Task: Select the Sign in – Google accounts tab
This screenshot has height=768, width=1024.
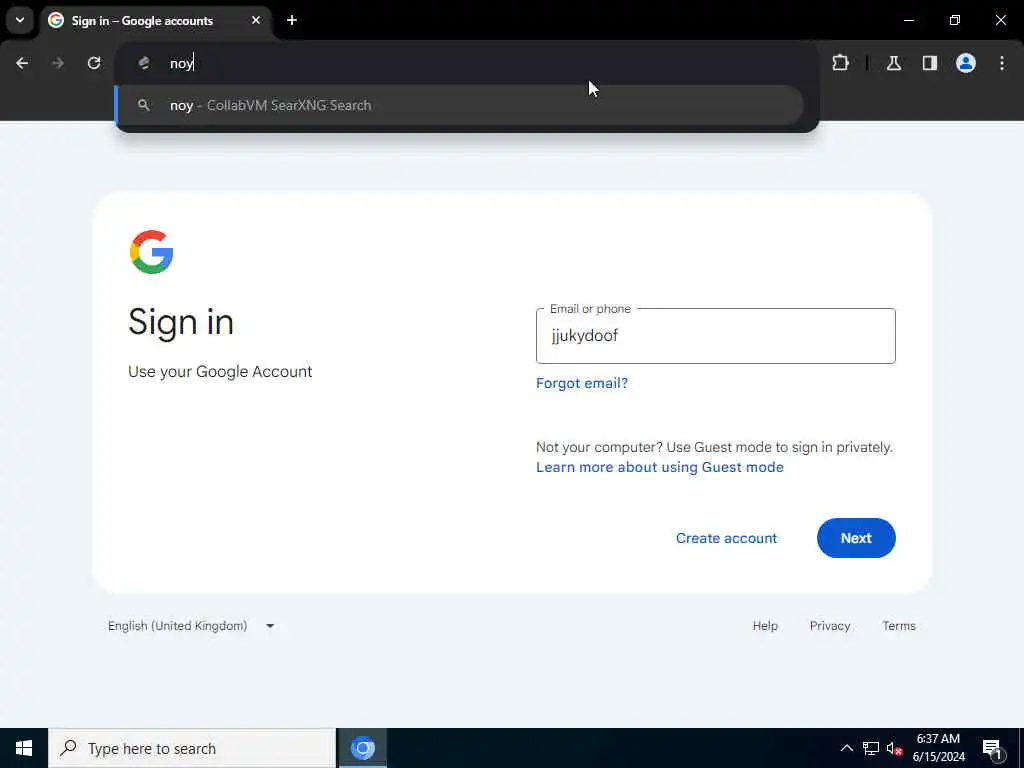Action: [155, 20]
